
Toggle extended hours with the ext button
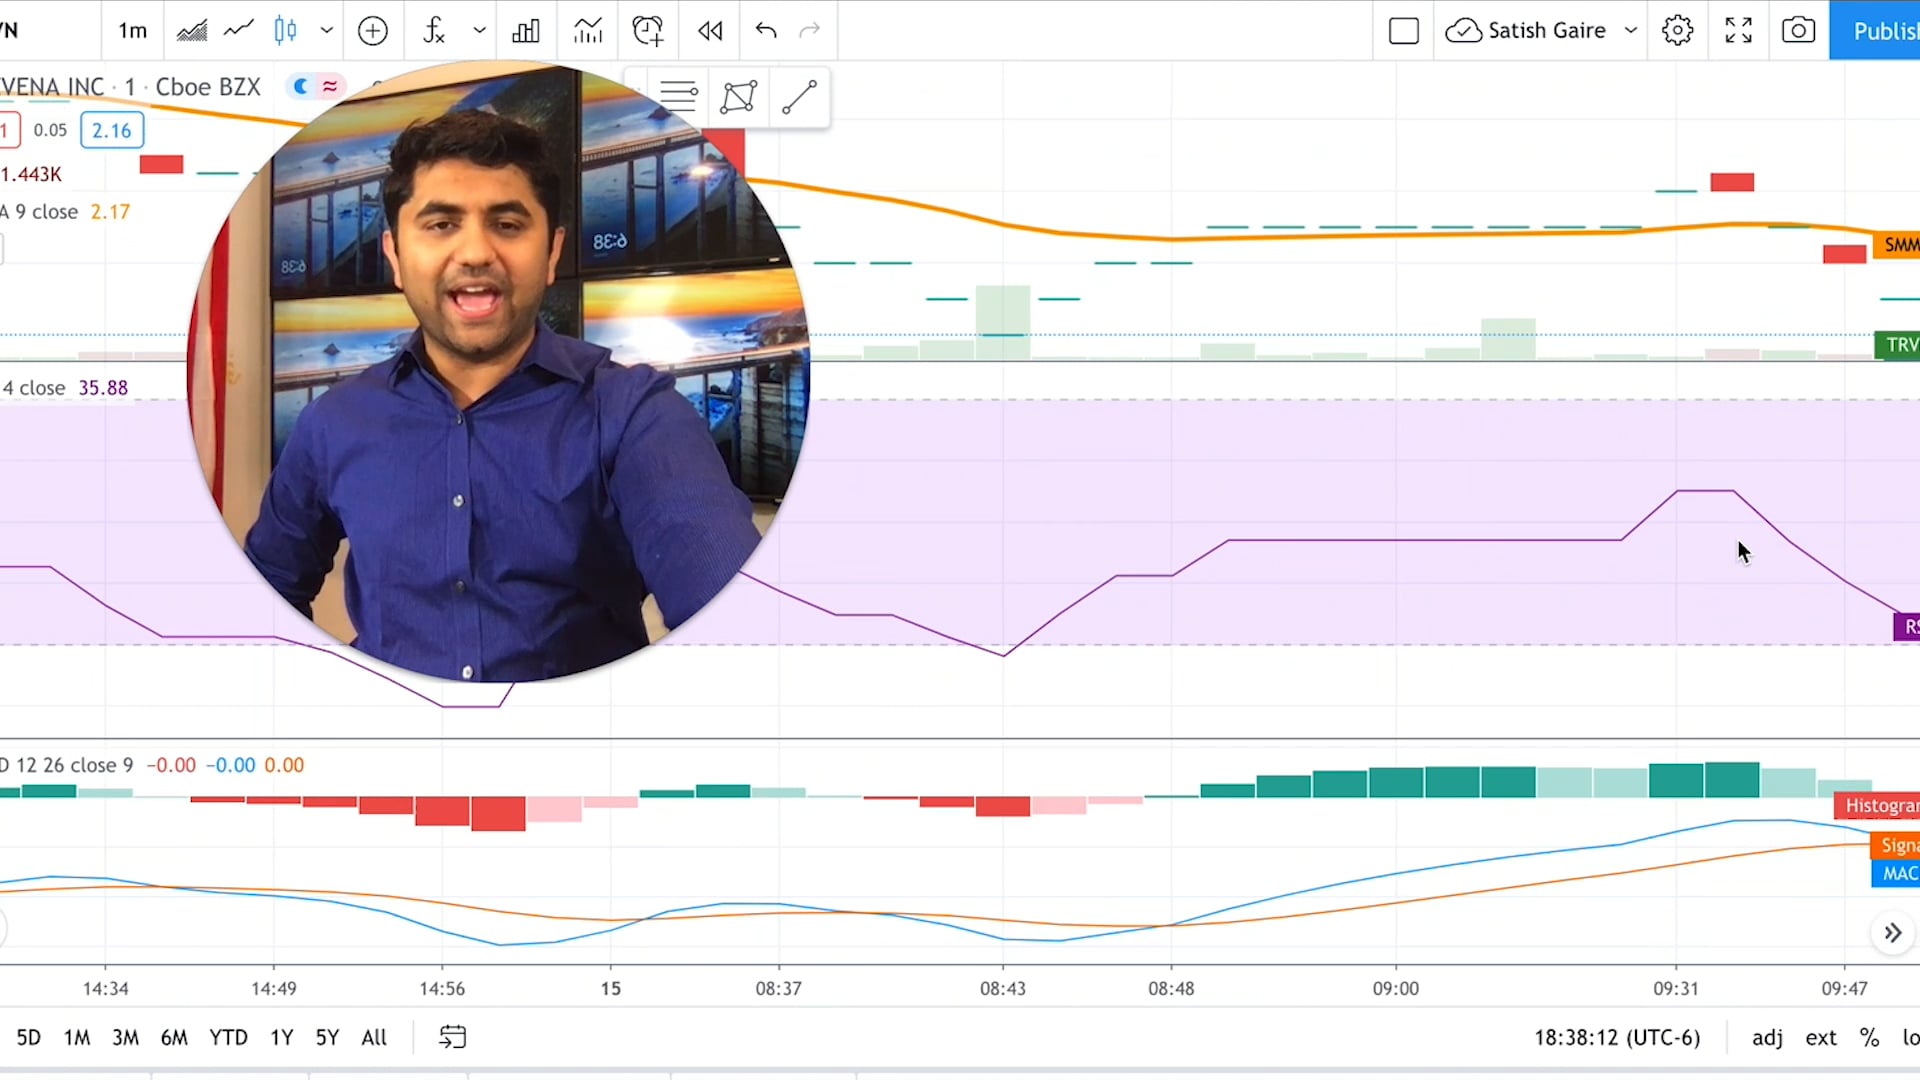click(x=1820, y=1038)
